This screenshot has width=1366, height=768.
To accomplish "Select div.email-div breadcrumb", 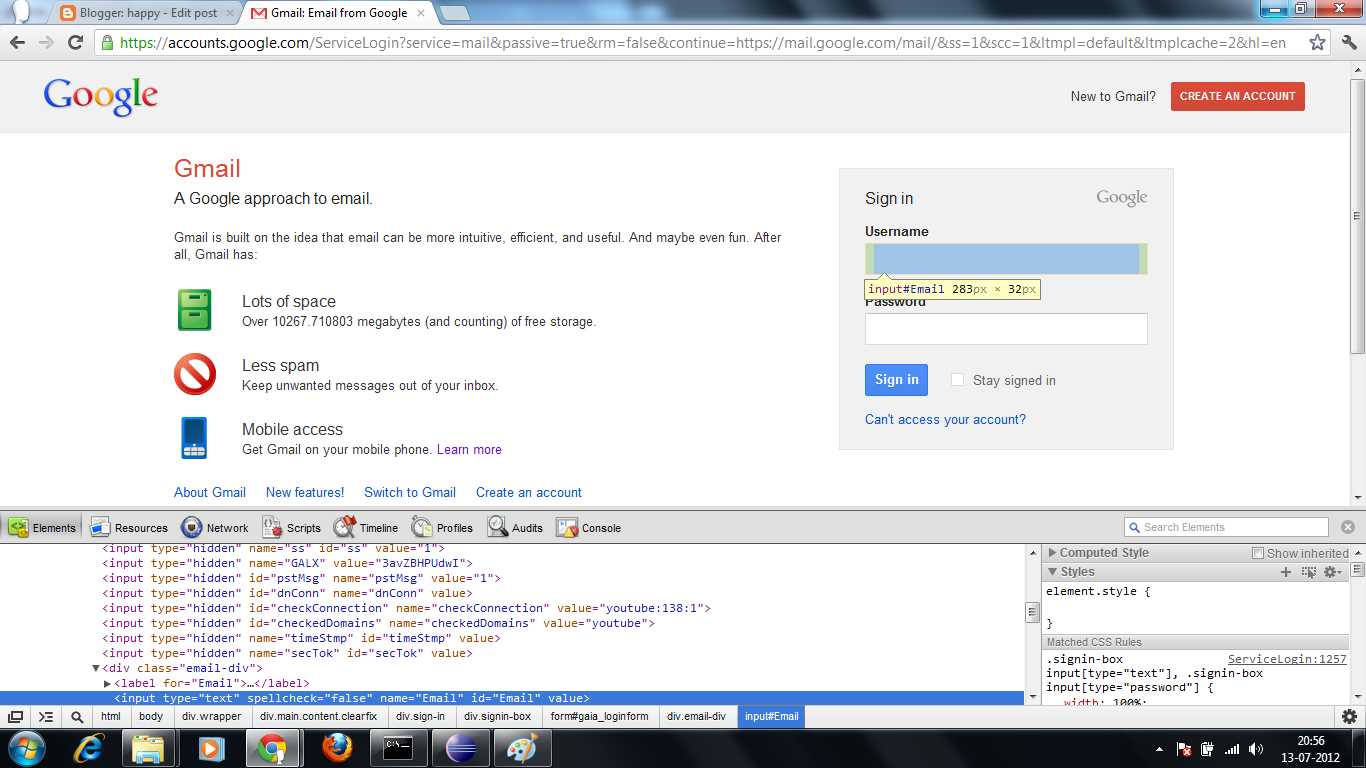I will [697, 717].
